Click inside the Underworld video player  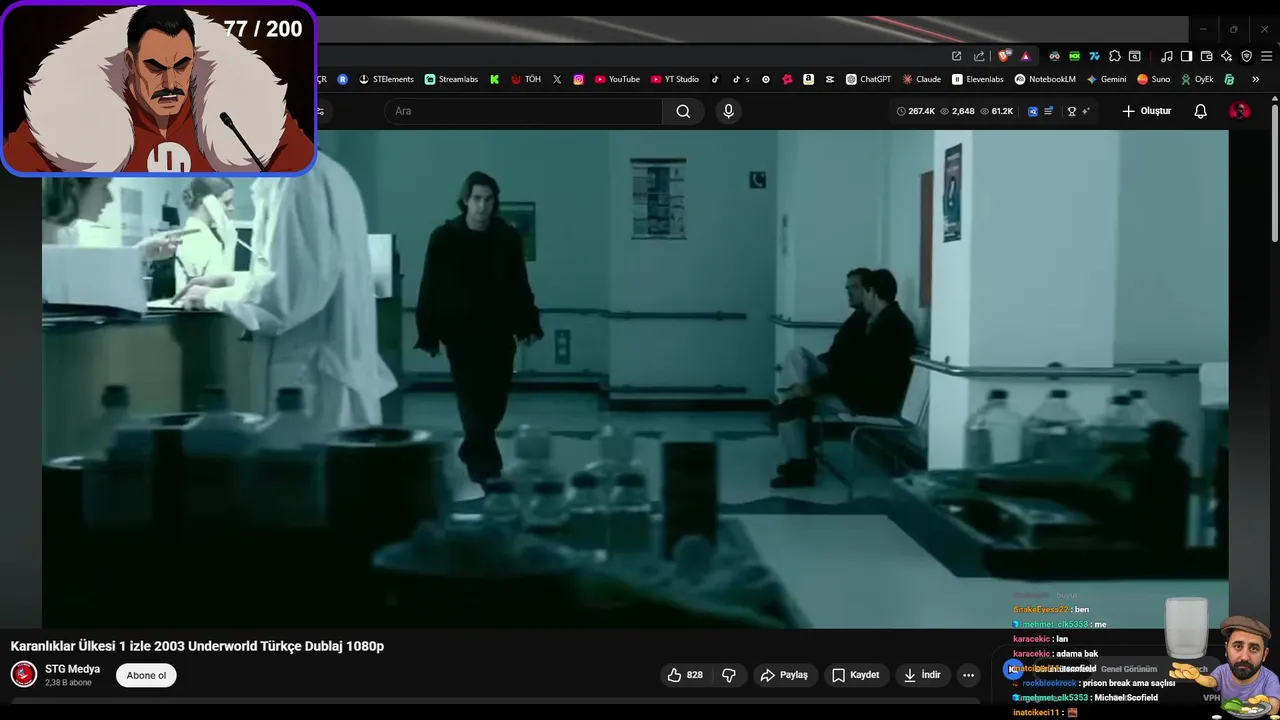pos(635,379)
